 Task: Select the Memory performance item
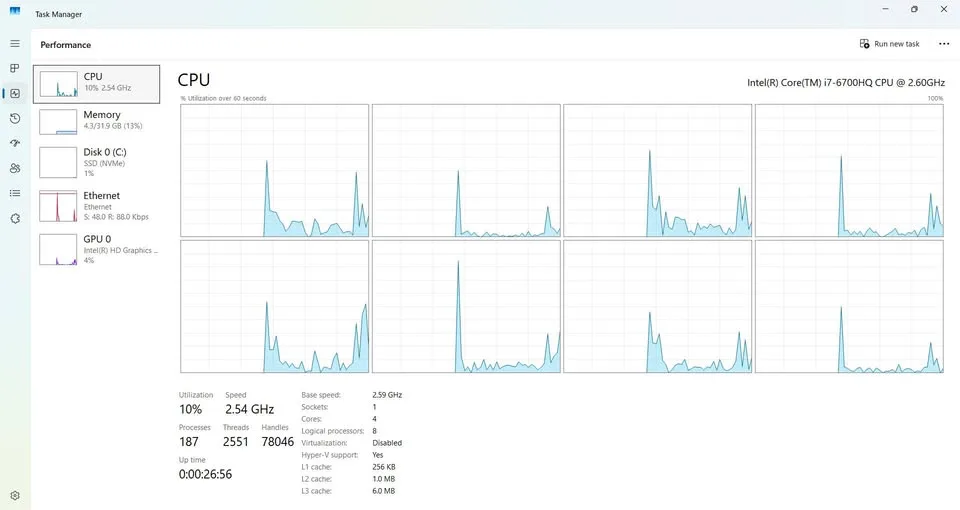coord(97,121)
